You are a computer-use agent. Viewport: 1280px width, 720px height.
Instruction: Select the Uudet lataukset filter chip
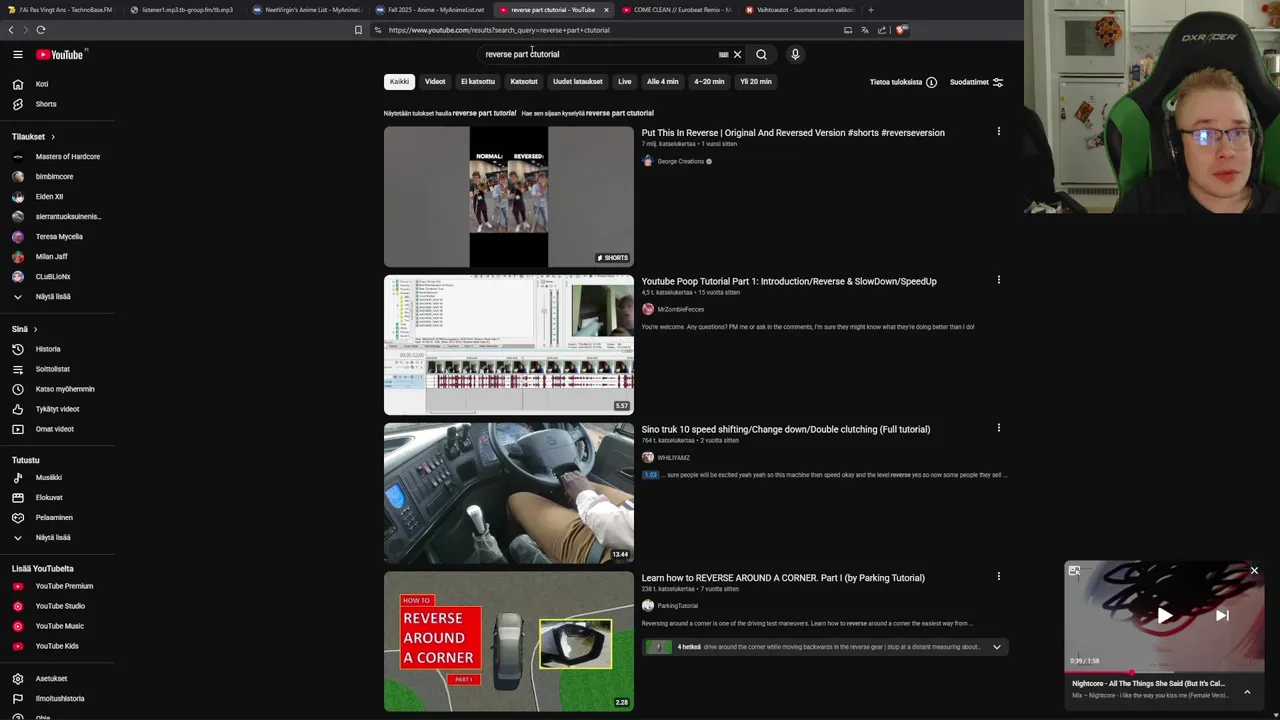[x=578, y=81]
